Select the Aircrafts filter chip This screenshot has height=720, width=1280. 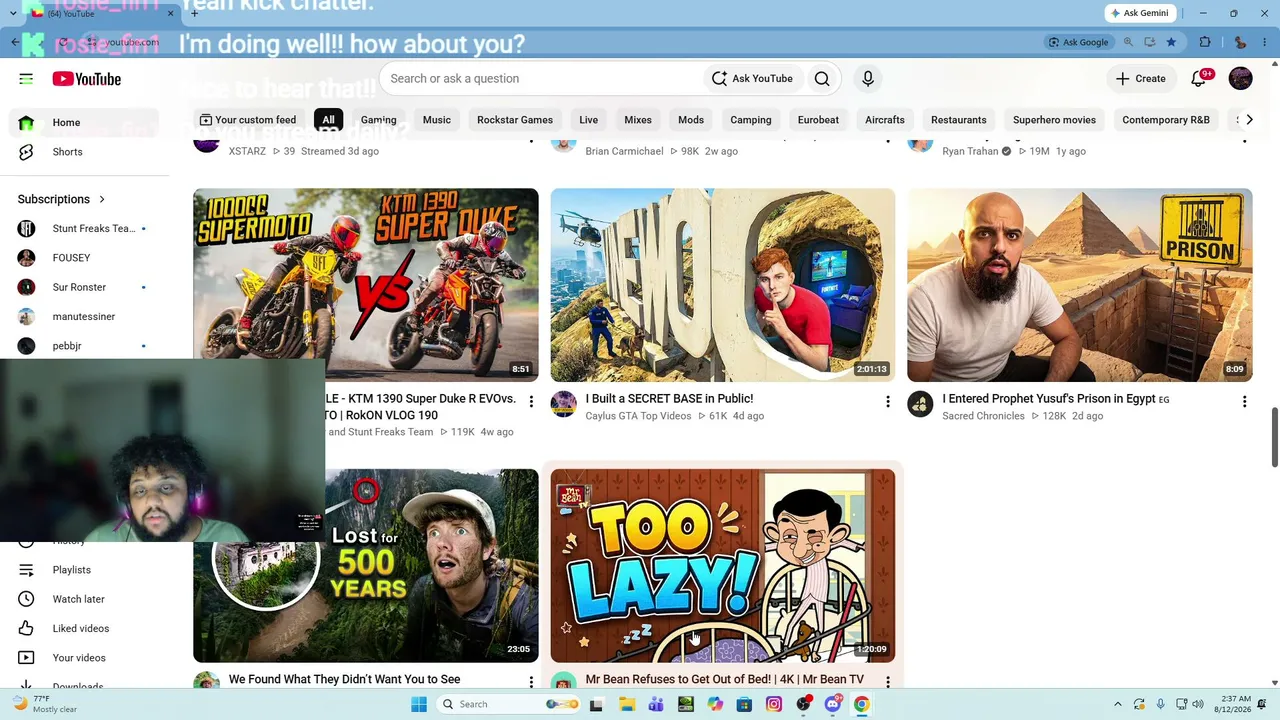pyautogui.click(x=885, y=120)
